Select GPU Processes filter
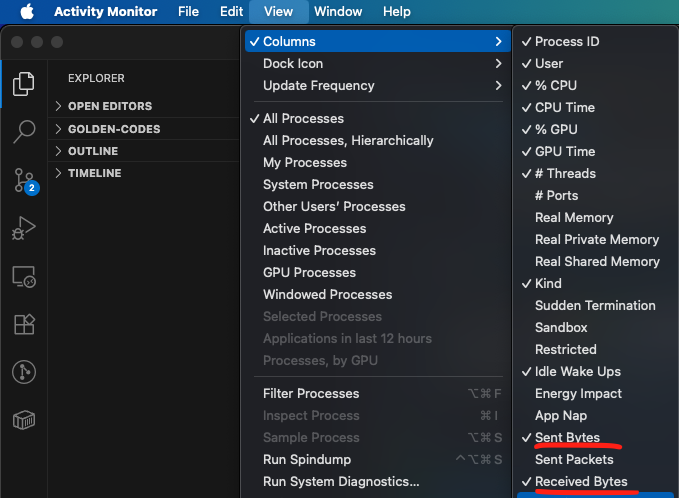 (x=378, y=273)
